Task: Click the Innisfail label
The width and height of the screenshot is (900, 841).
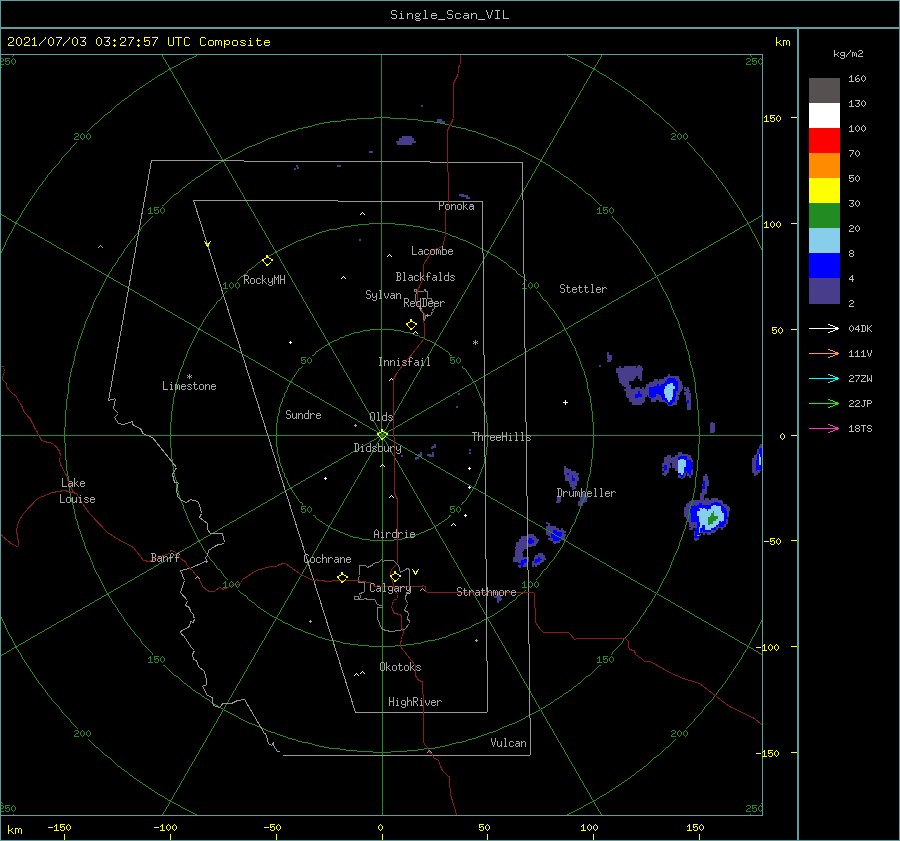Action: click(404, 362)
